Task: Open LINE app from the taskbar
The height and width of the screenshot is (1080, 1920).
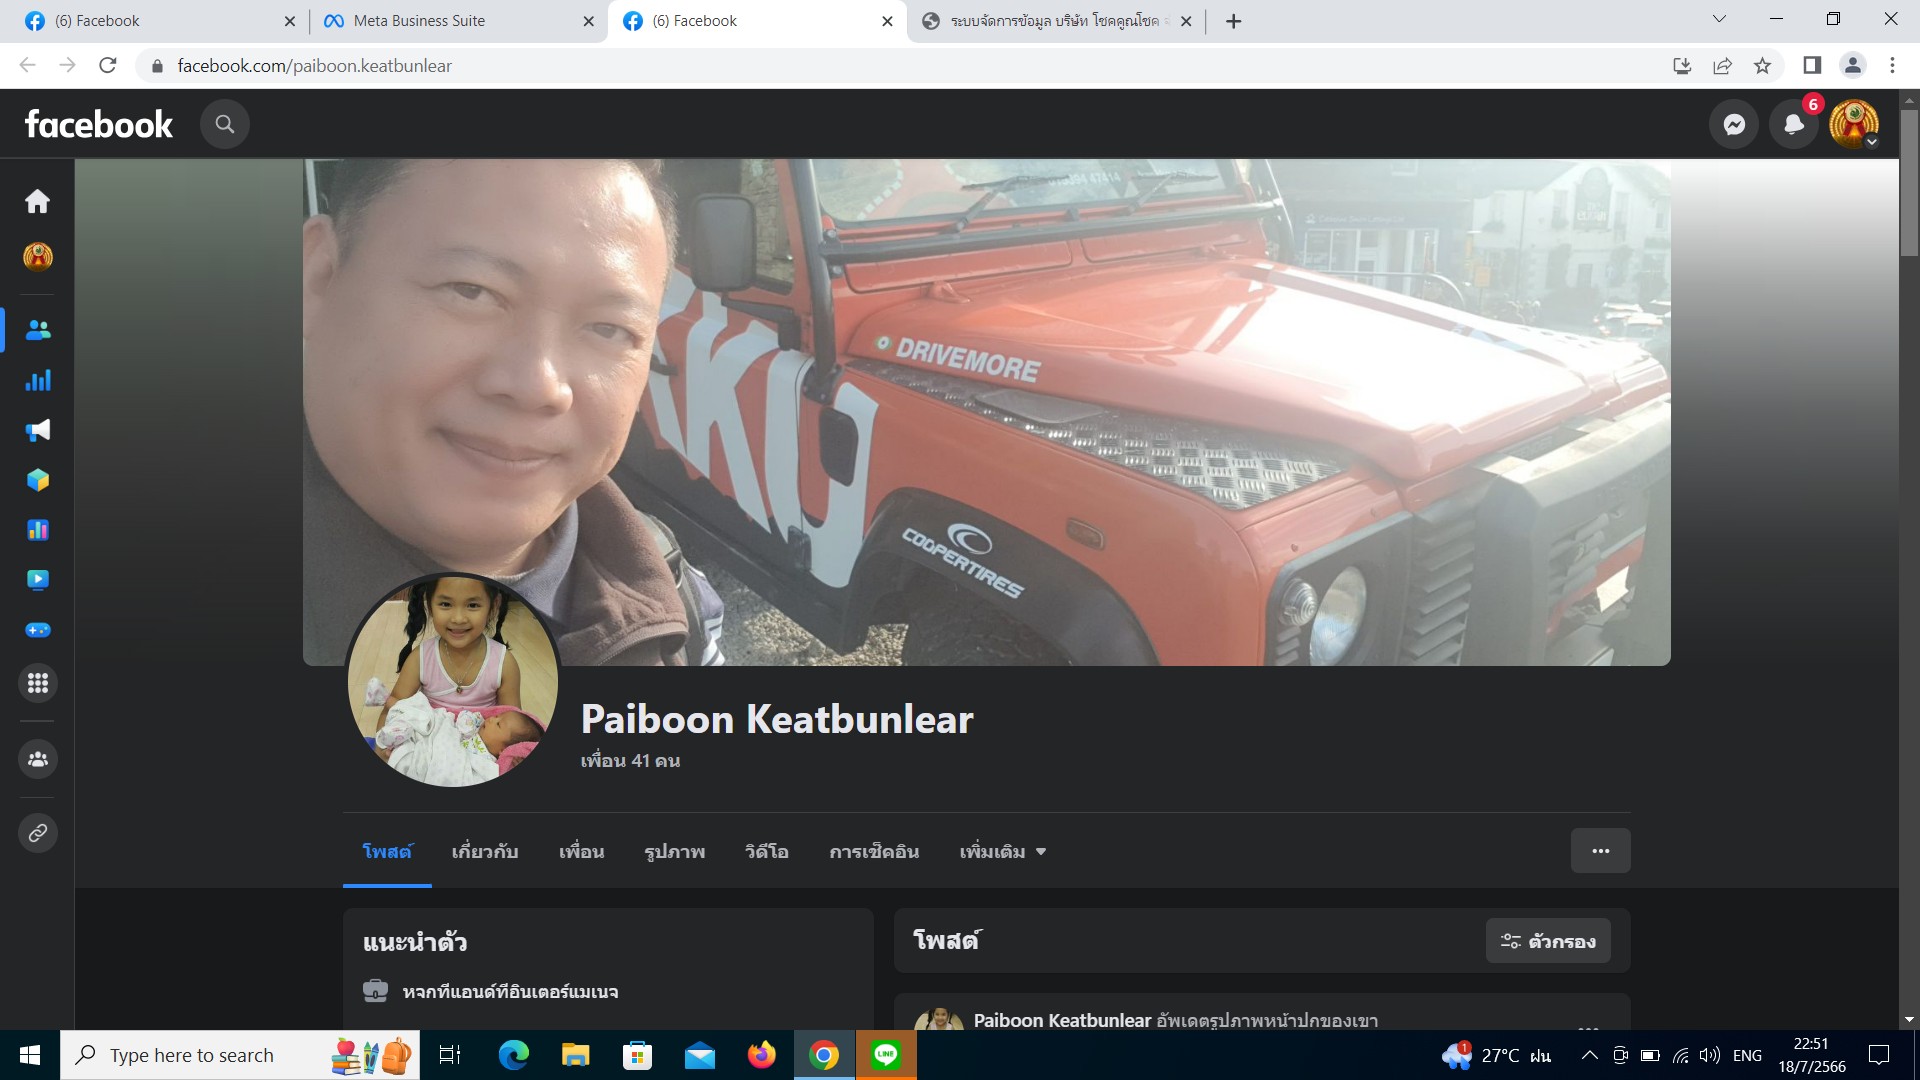Action: coord(885,1055)
